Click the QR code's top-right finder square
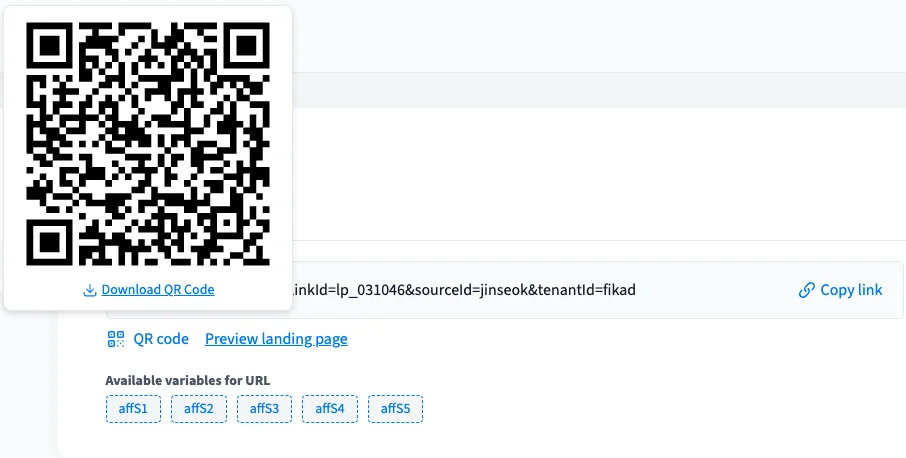The width and height of the screenshot is (906, 458). [x=244, y=48]
